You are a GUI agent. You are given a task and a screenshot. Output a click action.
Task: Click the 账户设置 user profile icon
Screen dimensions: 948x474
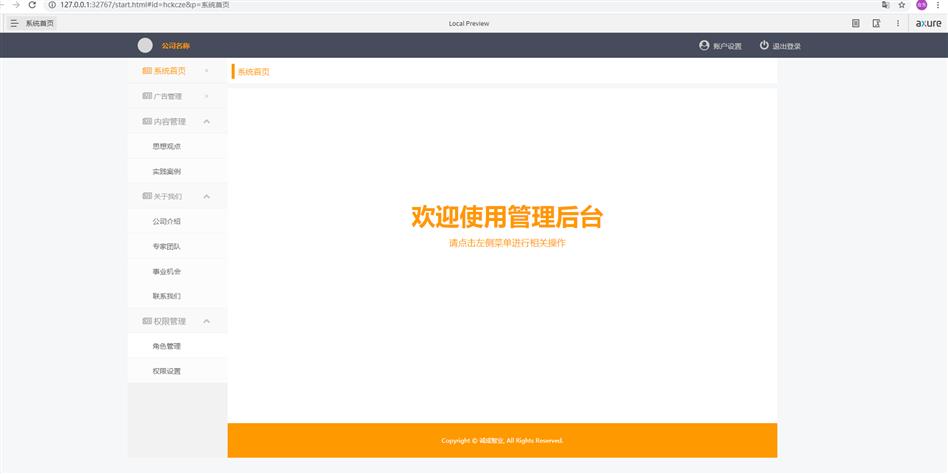coord(704,45)
